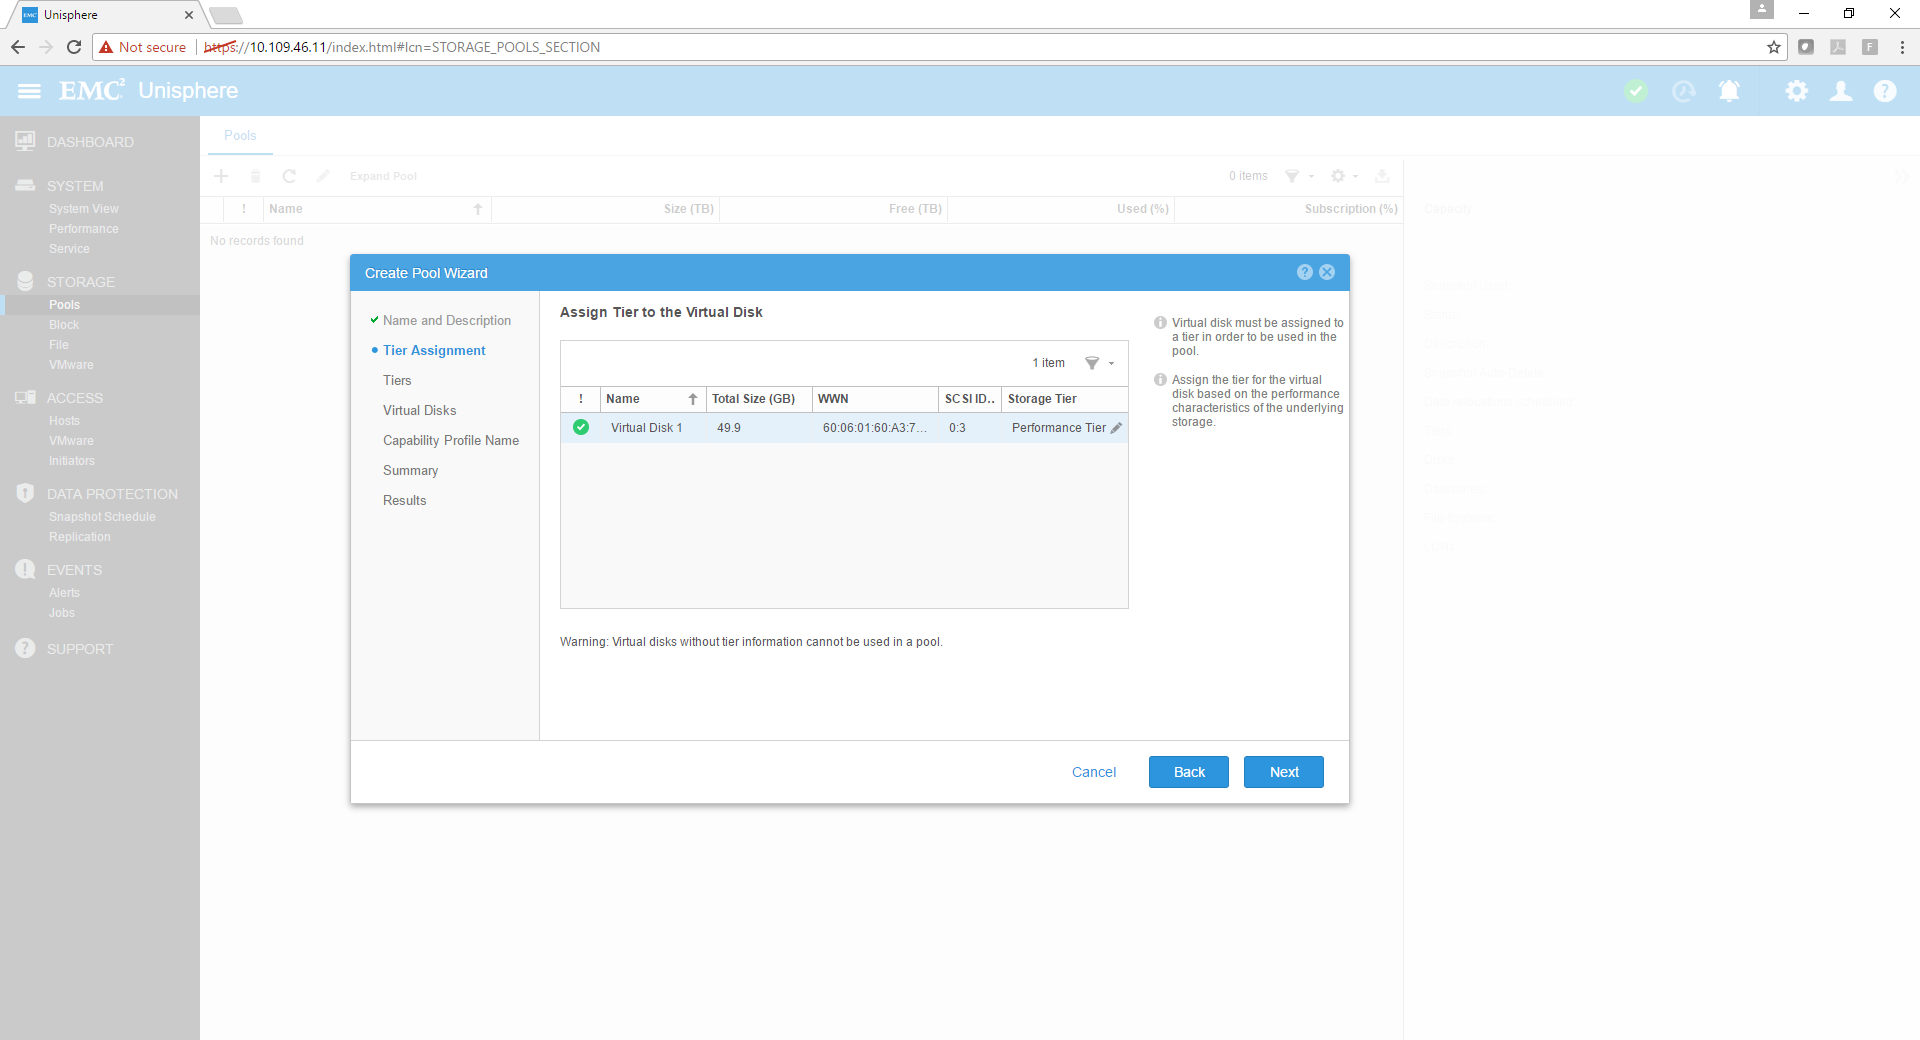Go to Name and Description wizard step
1920x1040 pixels.
tap(446, 321)
